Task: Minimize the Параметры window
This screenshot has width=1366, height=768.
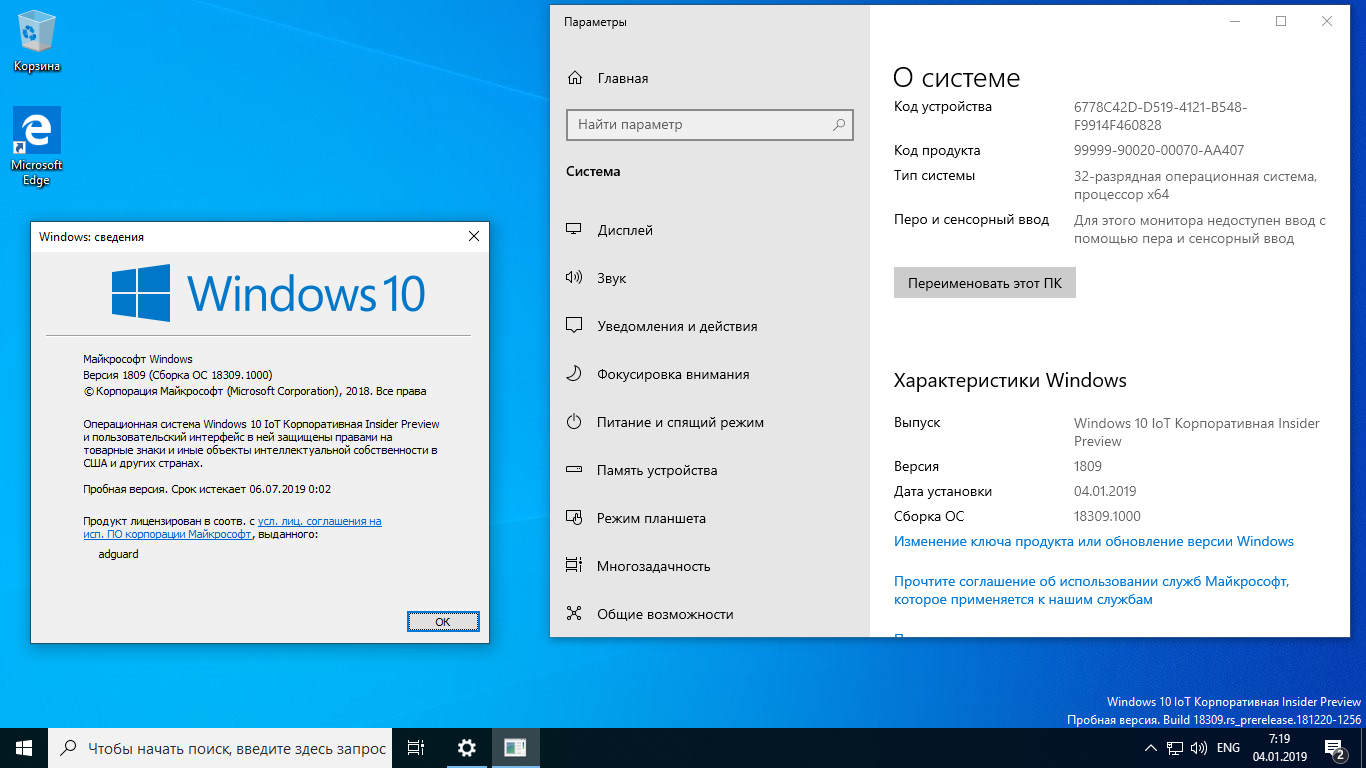Action: point(1235,22)
